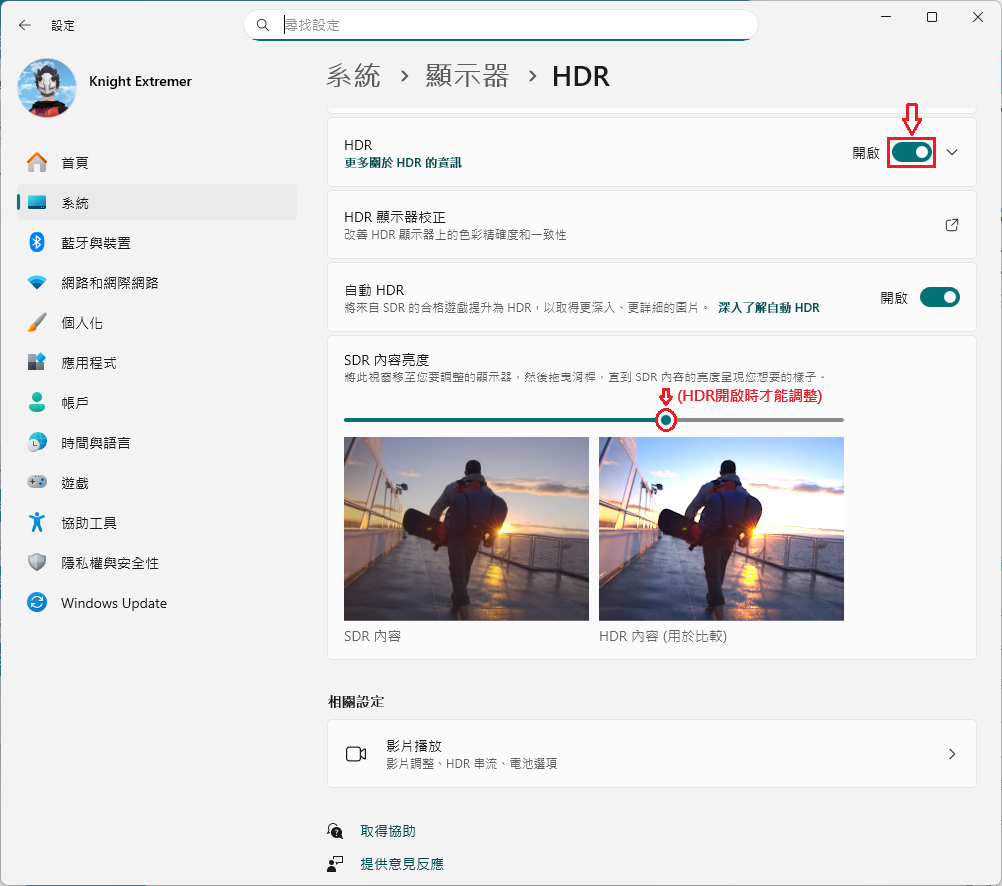Click the filled teal part of the brightness slider

pos(501,420)
